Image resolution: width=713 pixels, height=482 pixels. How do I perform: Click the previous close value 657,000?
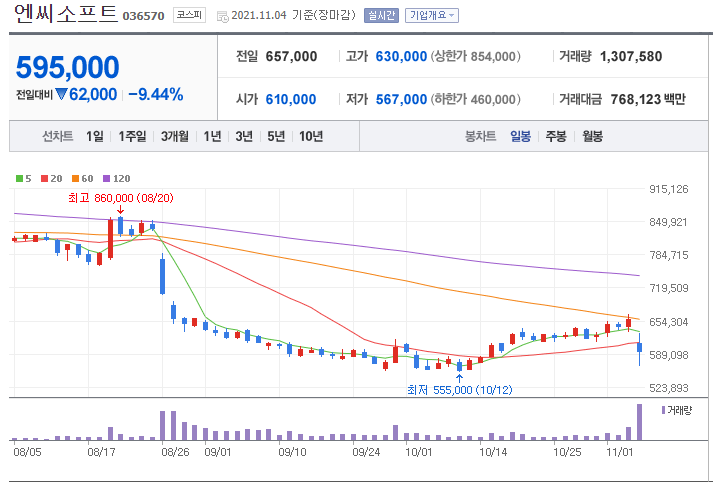pos(291,56)
